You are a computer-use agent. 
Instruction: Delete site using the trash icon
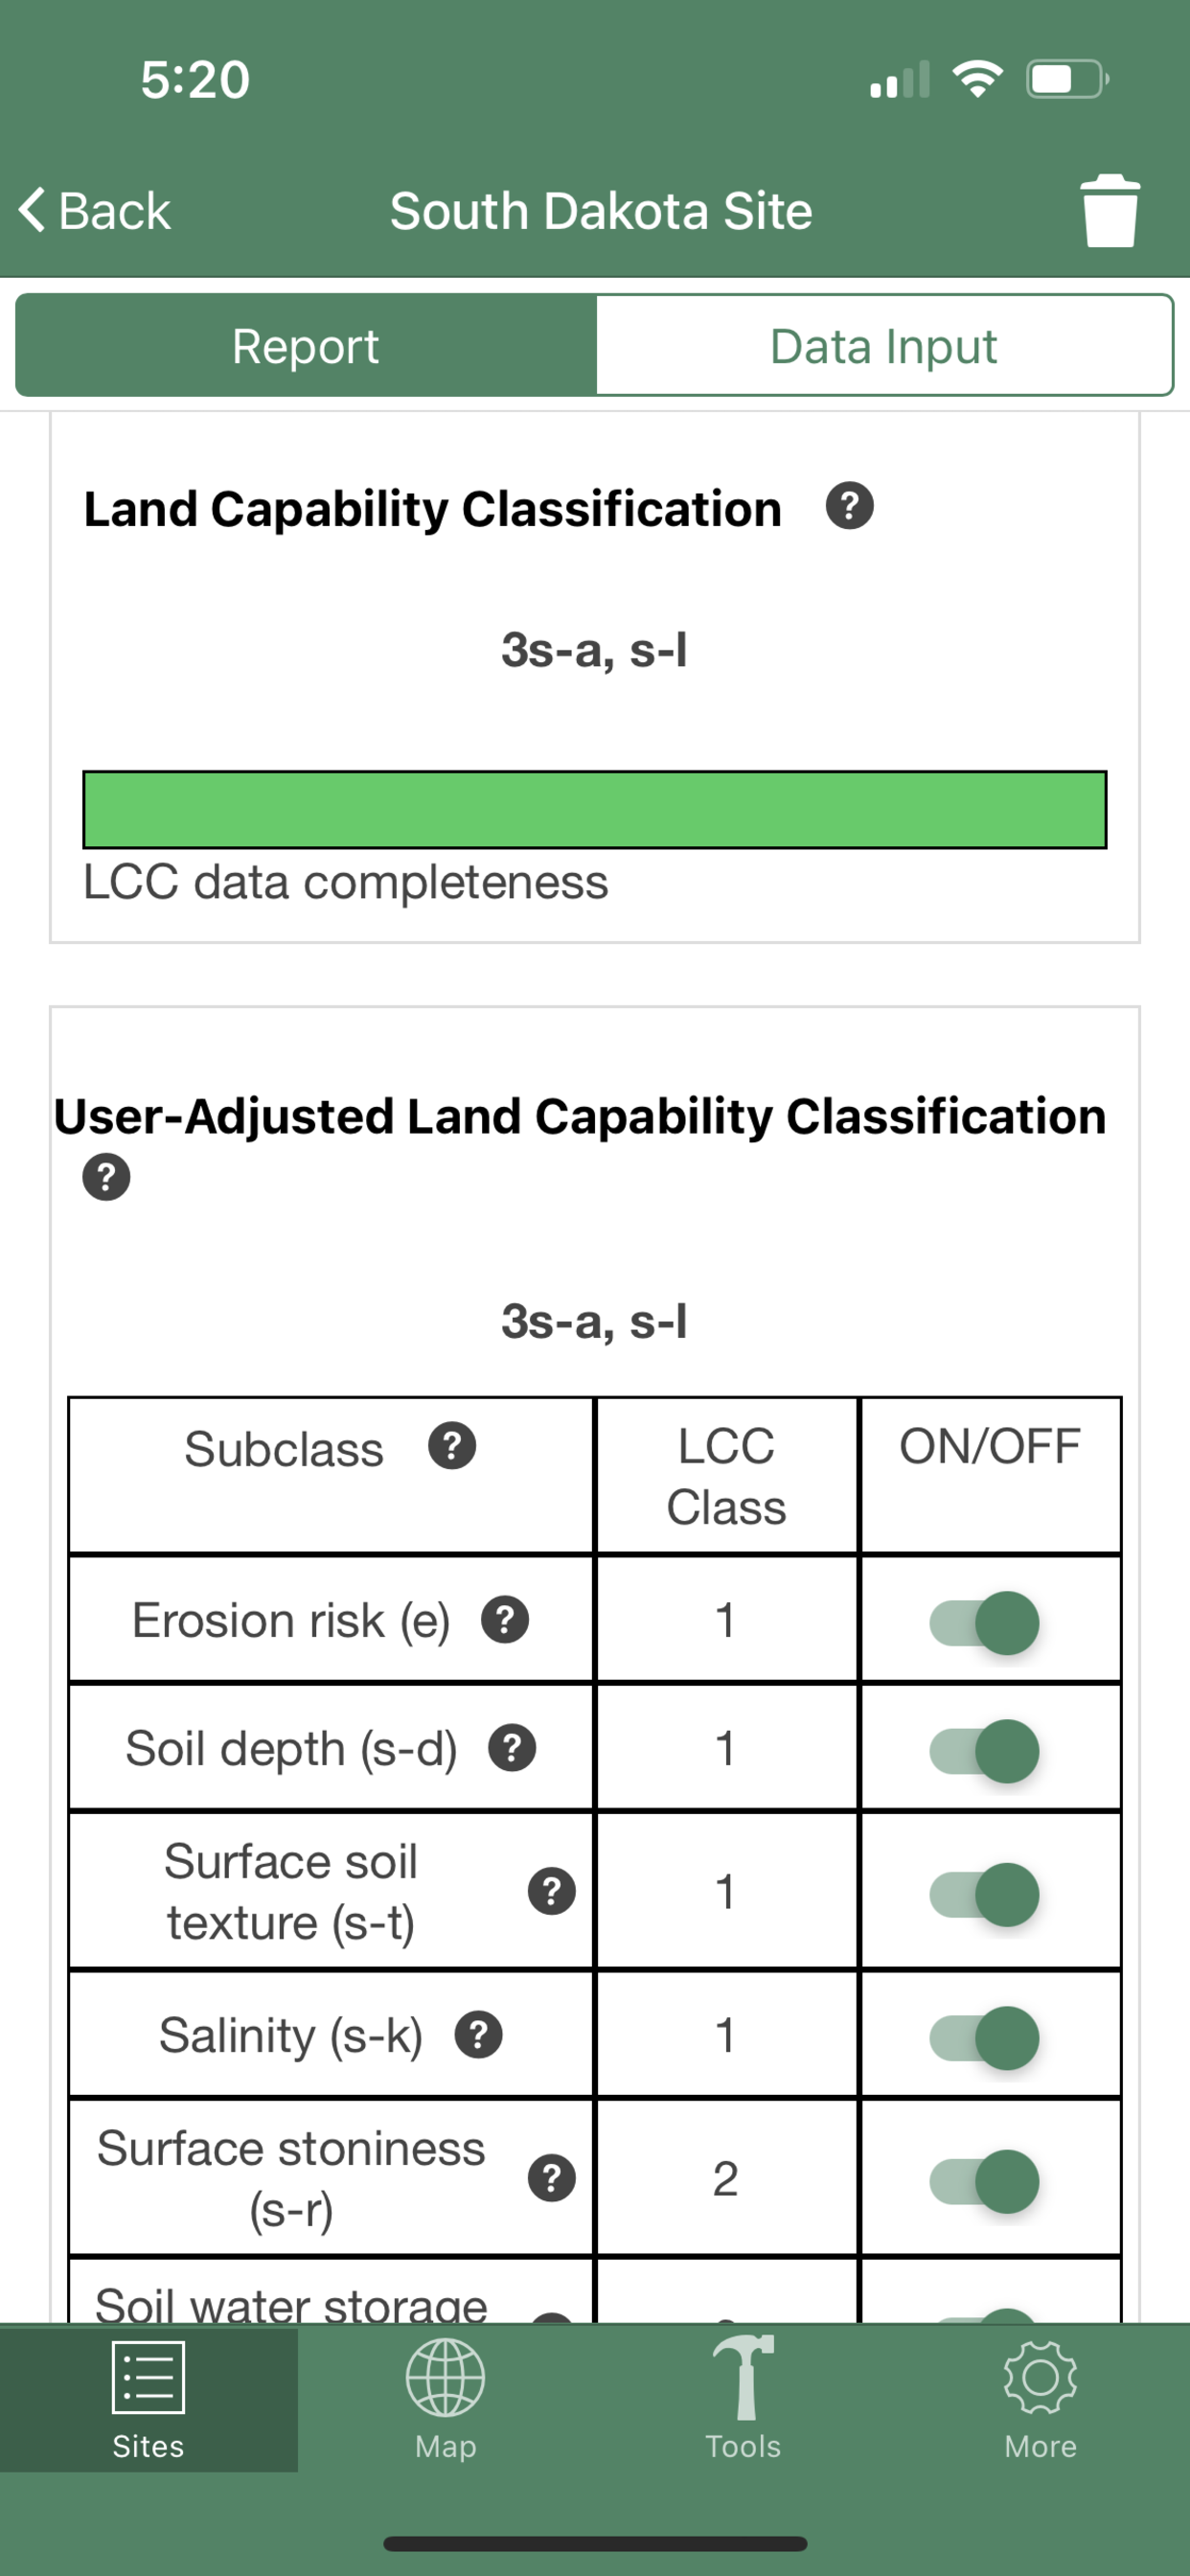pos(1110,211)
